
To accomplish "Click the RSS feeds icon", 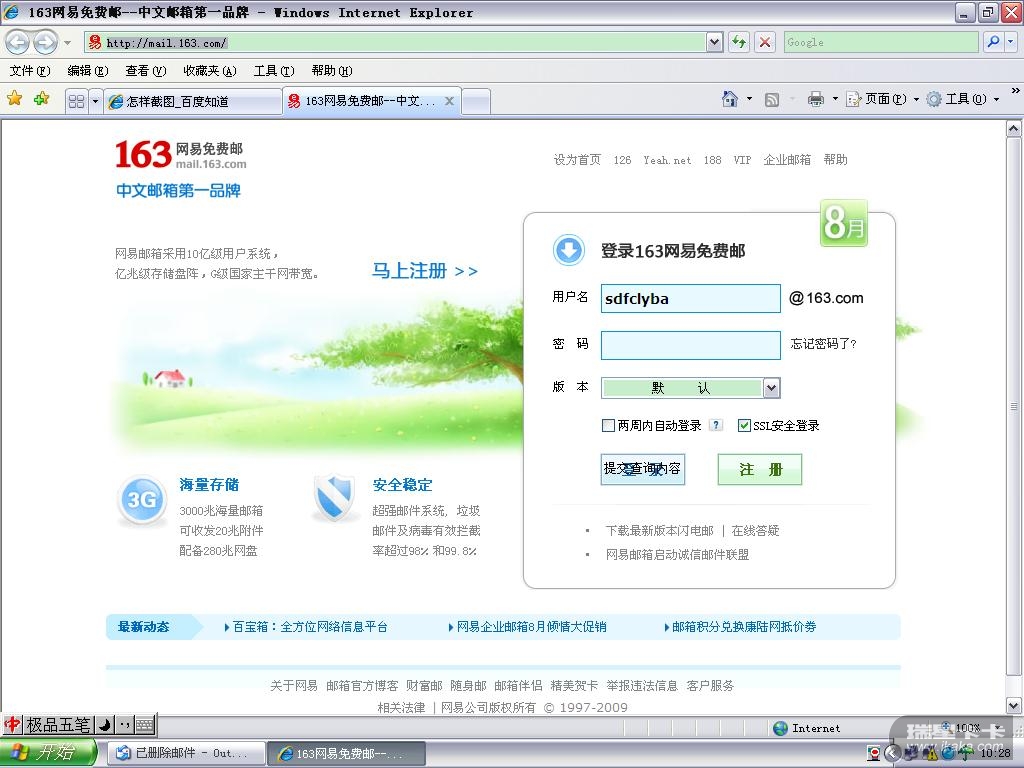I will (772, 100).
